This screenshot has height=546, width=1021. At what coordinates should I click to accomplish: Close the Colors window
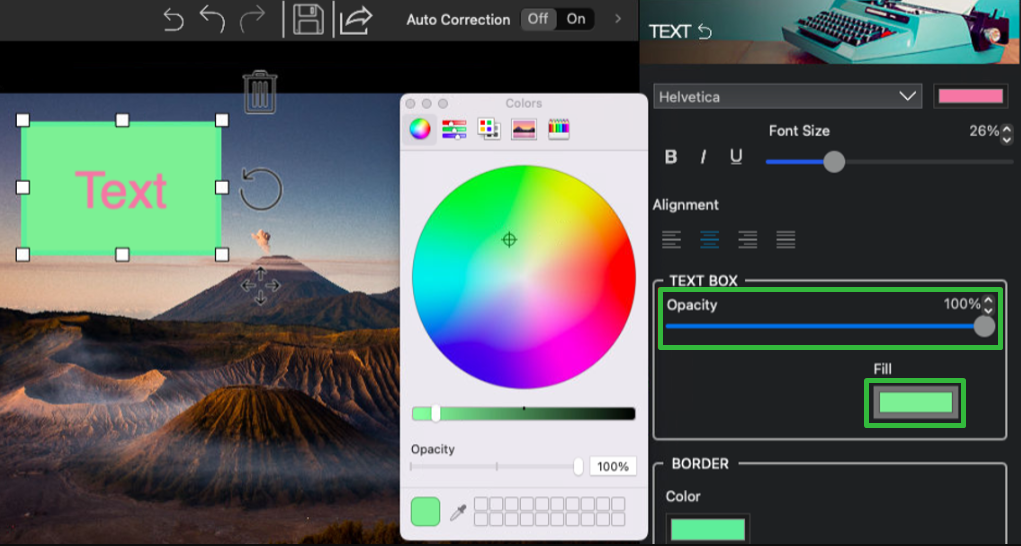pos(410,103)
